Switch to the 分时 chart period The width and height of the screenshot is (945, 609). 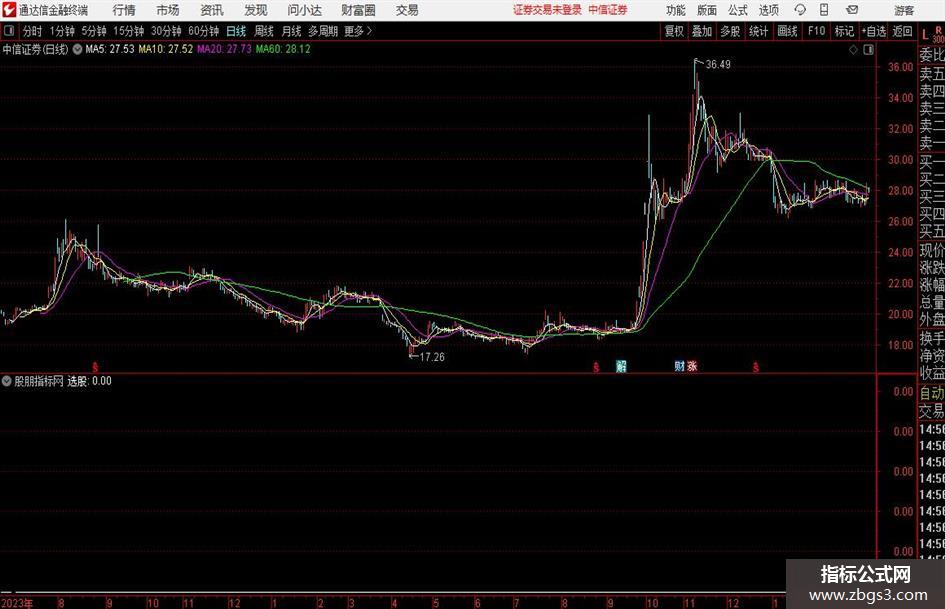pos(33,31)
